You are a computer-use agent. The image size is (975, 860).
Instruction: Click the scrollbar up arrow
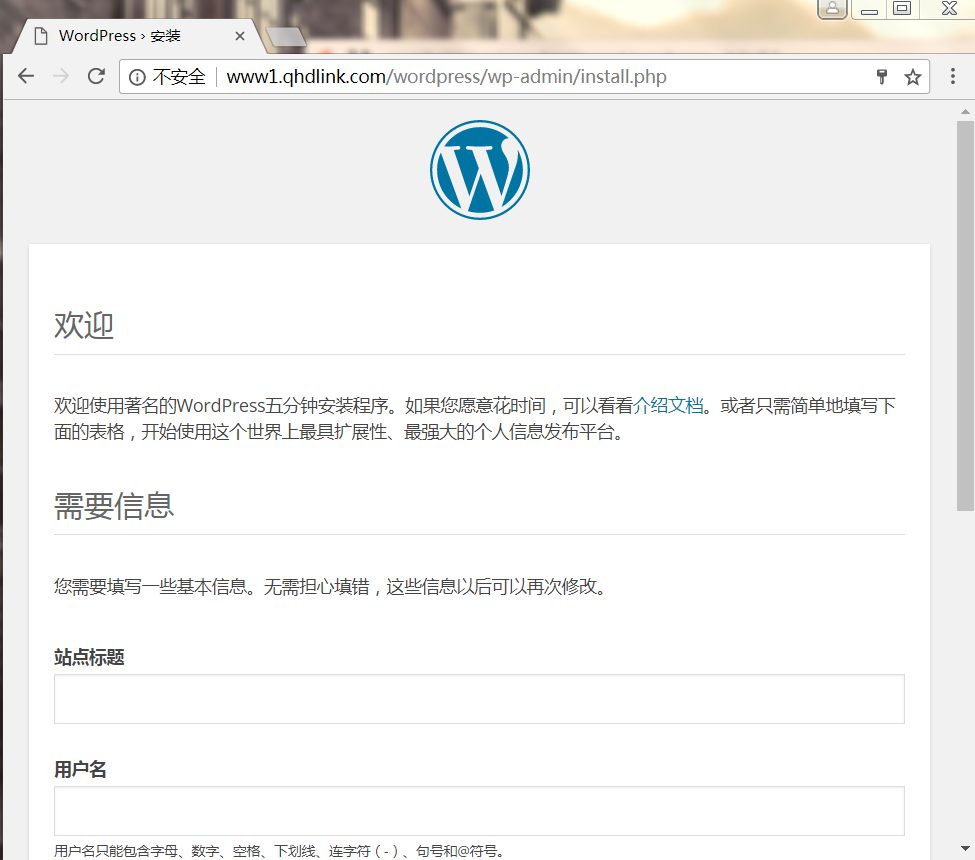click(x=965, y=112)
